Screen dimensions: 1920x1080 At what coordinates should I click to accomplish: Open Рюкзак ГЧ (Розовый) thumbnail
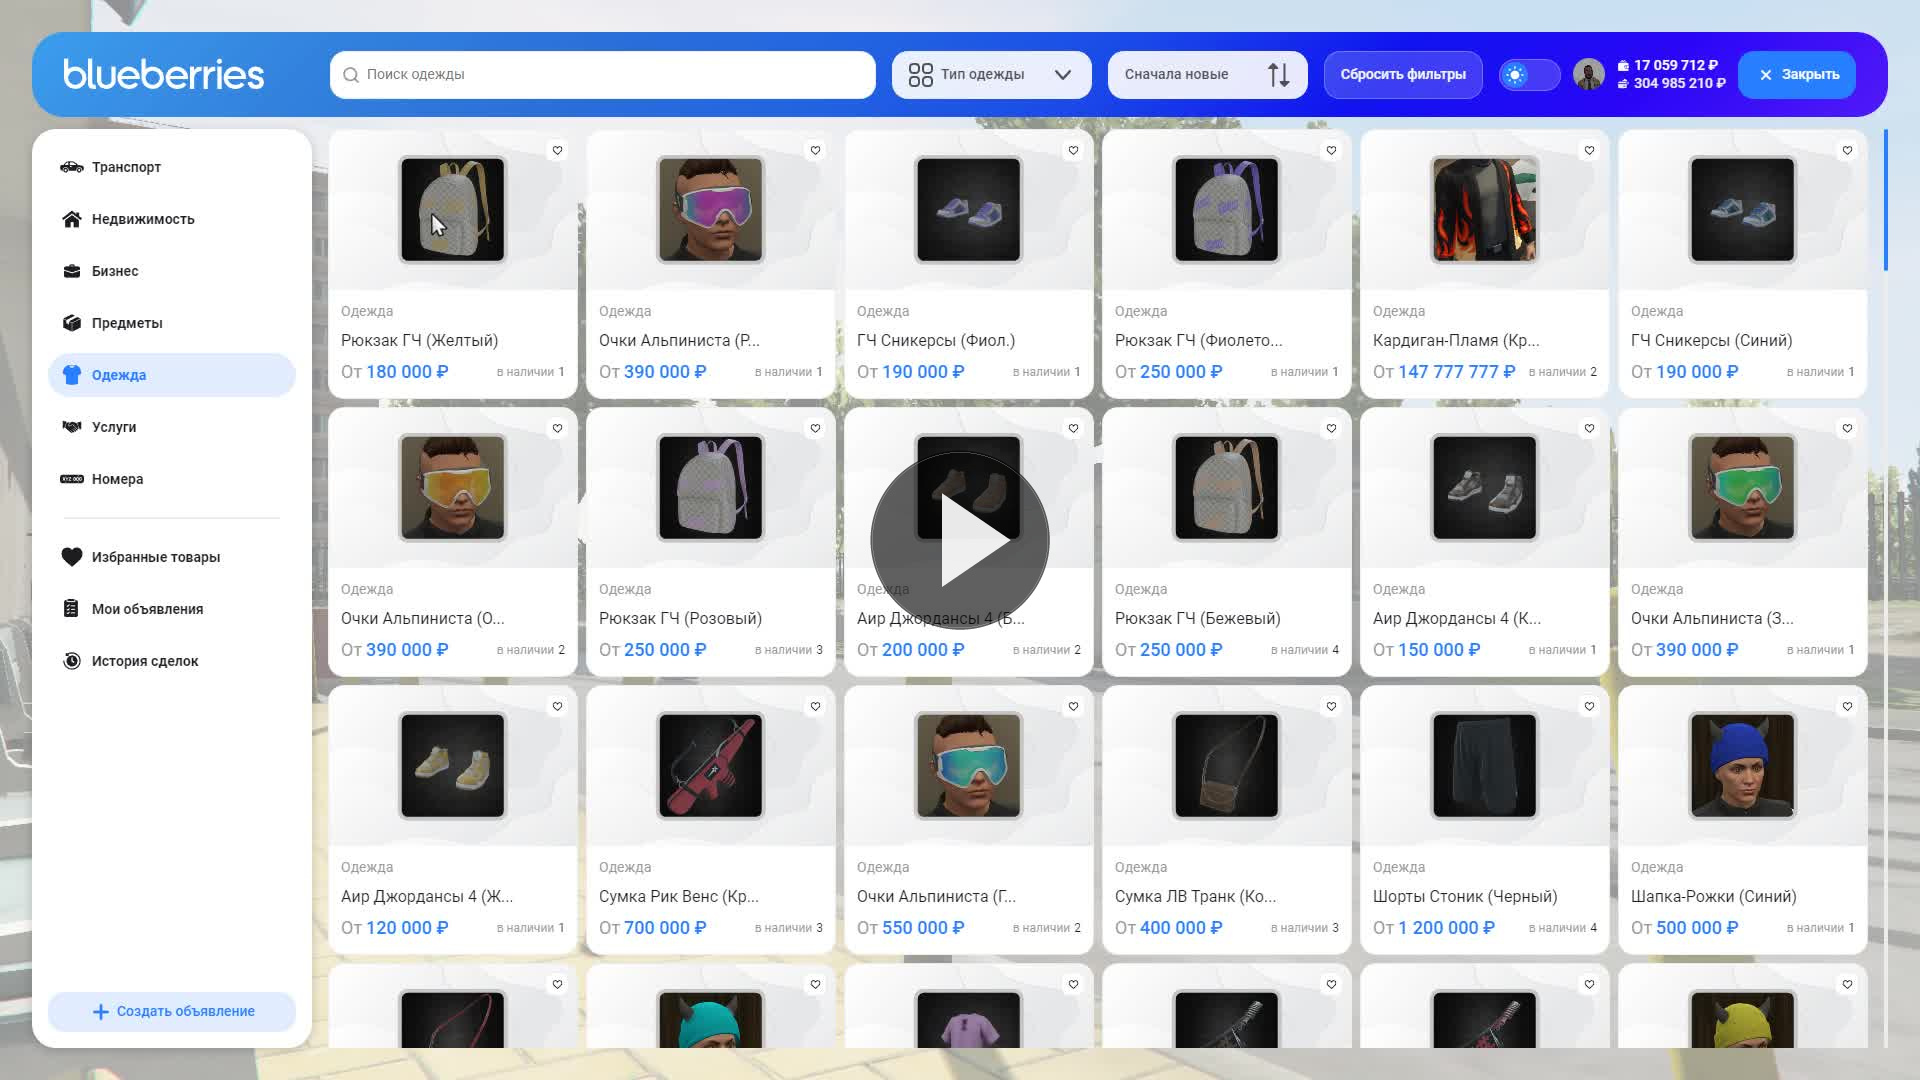[x=711, y=488]
